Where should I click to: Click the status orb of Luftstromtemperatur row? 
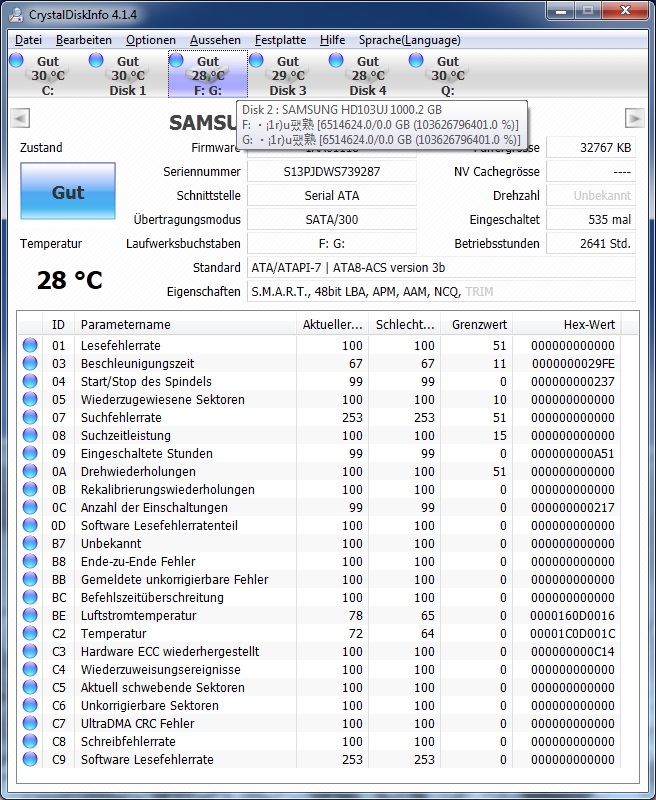pos(30,615)
